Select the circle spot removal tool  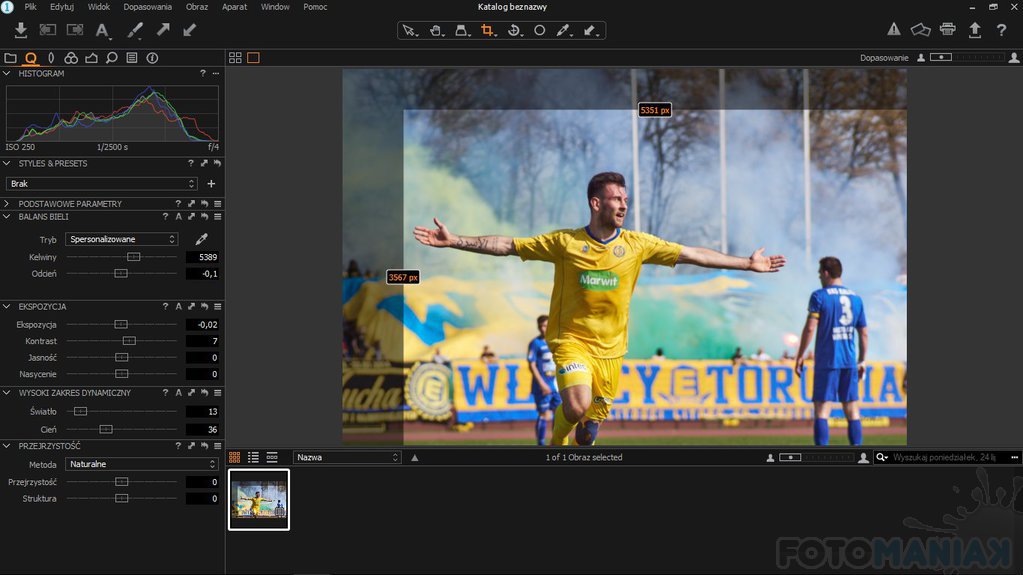tap(540, 30)
